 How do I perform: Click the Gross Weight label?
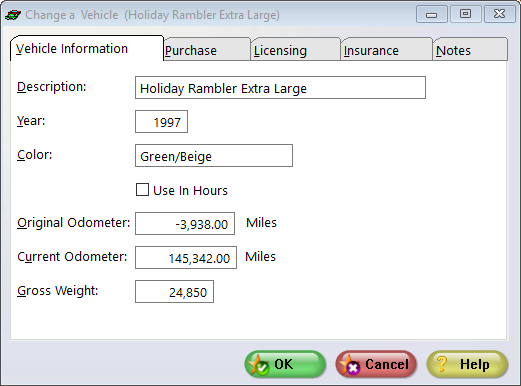58,291
